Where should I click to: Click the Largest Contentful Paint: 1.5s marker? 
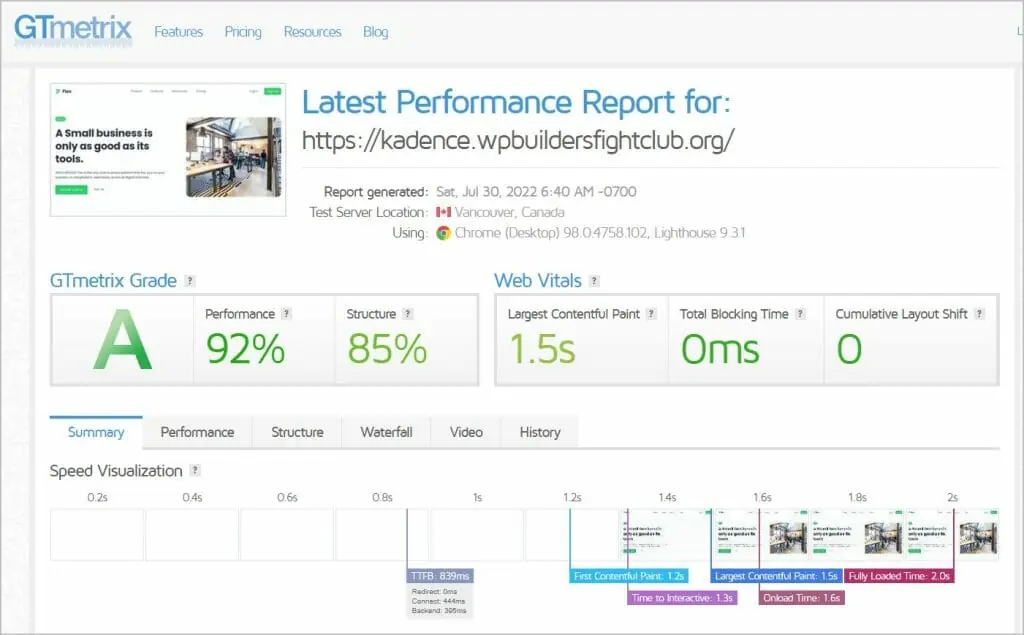coord(776,576)
